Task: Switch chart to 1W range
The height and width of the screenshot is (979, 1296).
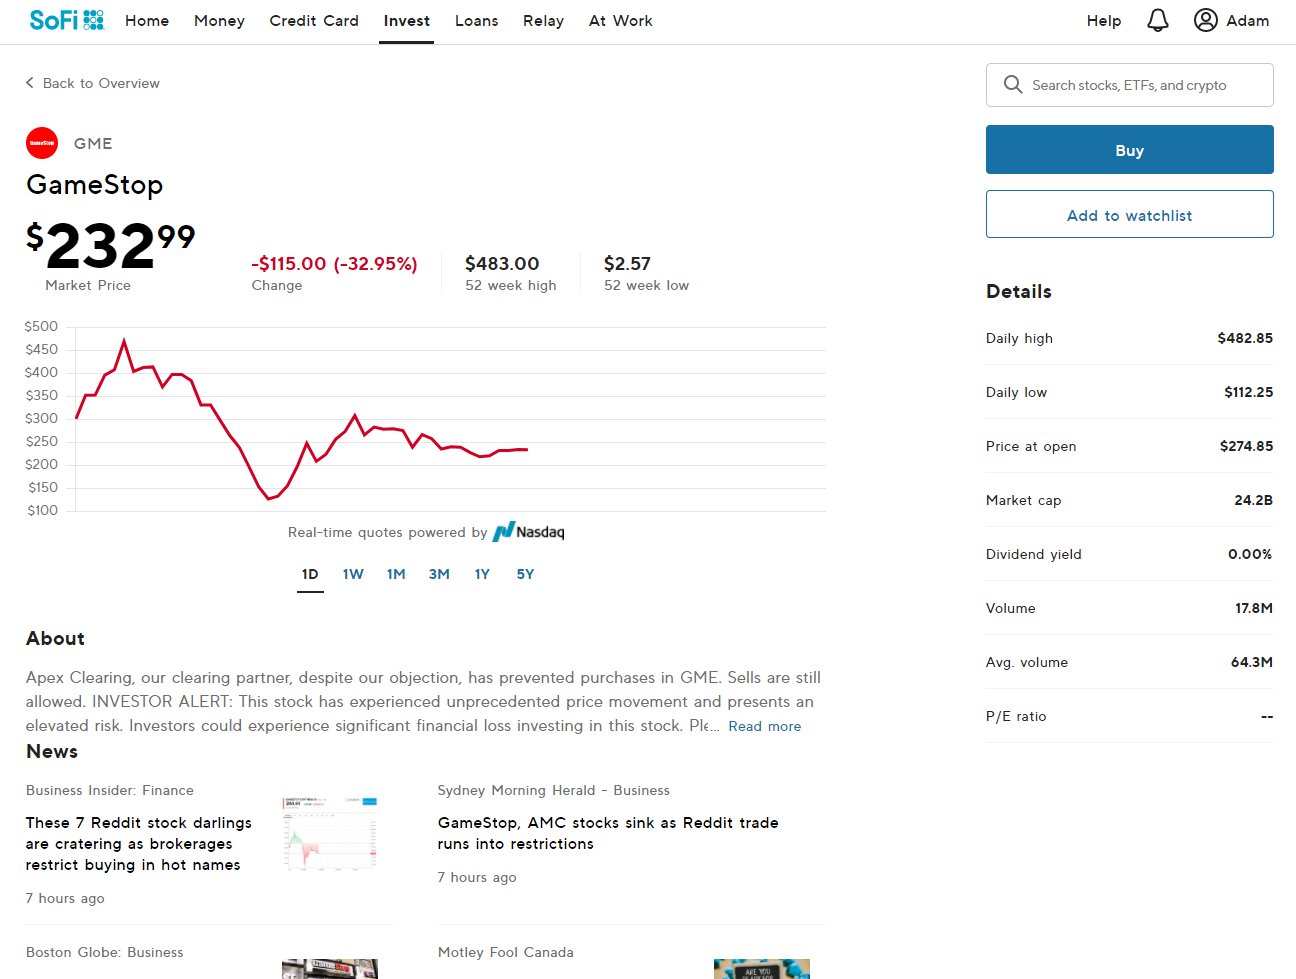Action: (353, 574)
